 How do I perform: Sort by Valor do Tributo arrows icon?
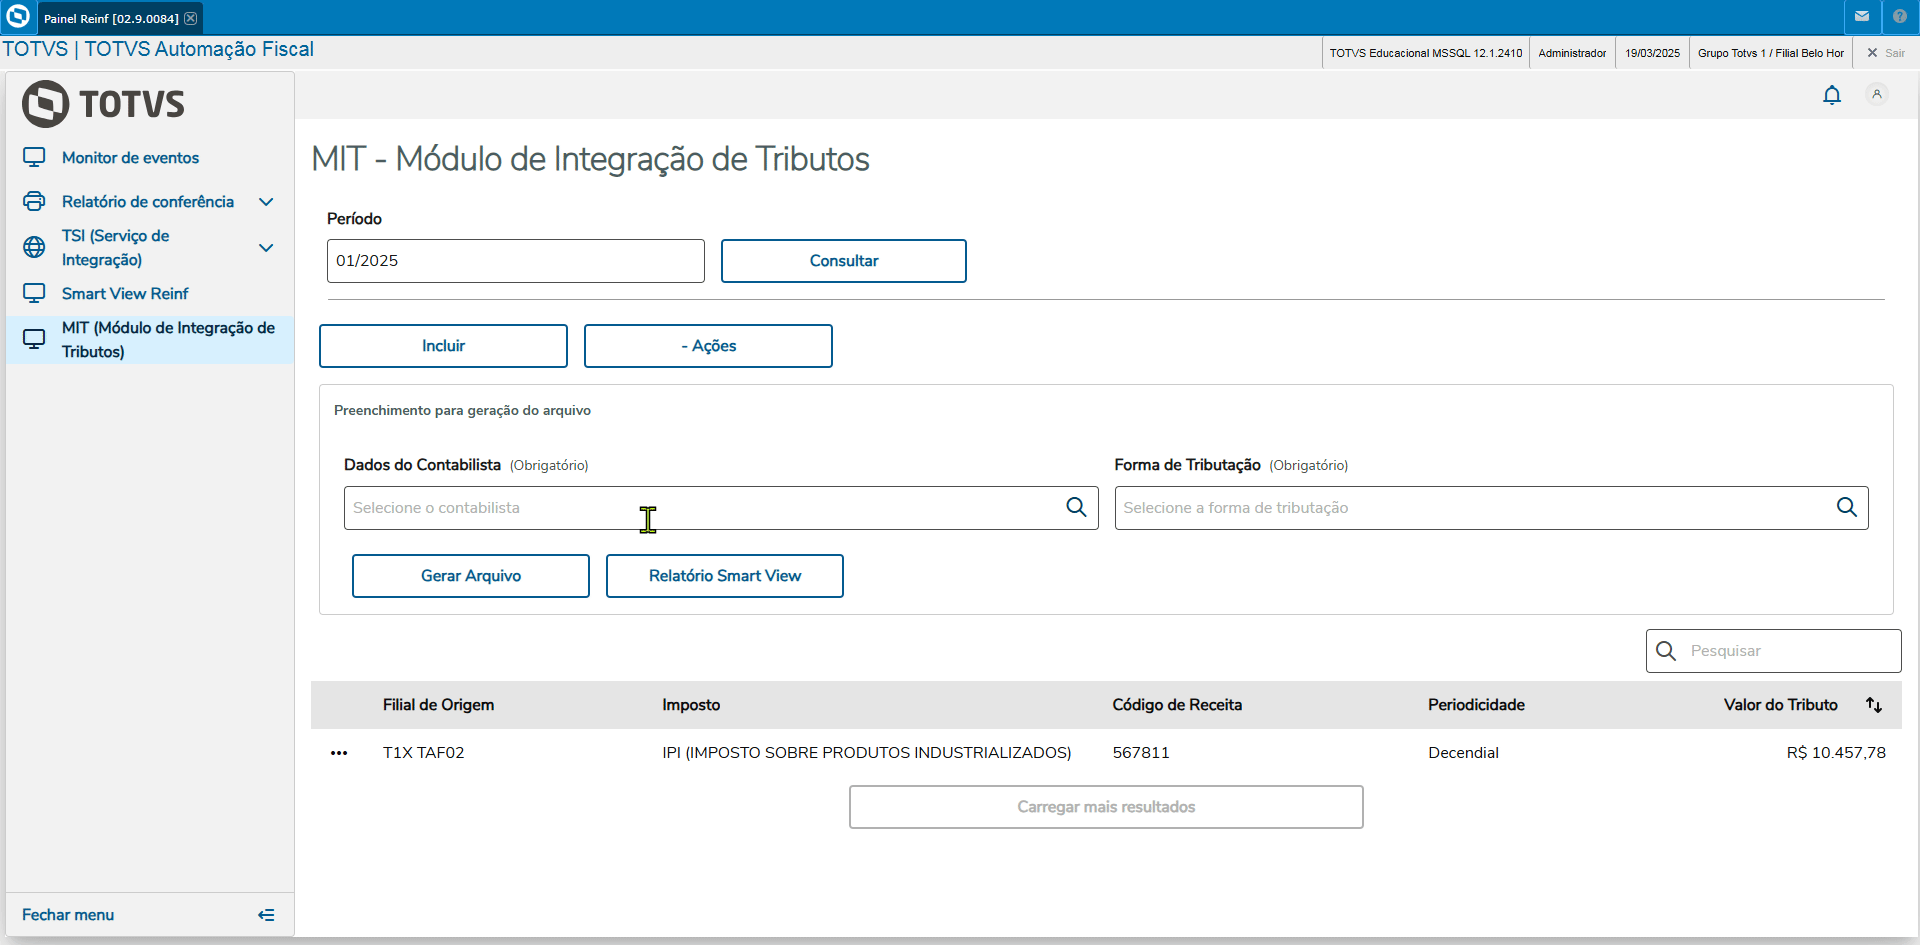[1874, 705]
